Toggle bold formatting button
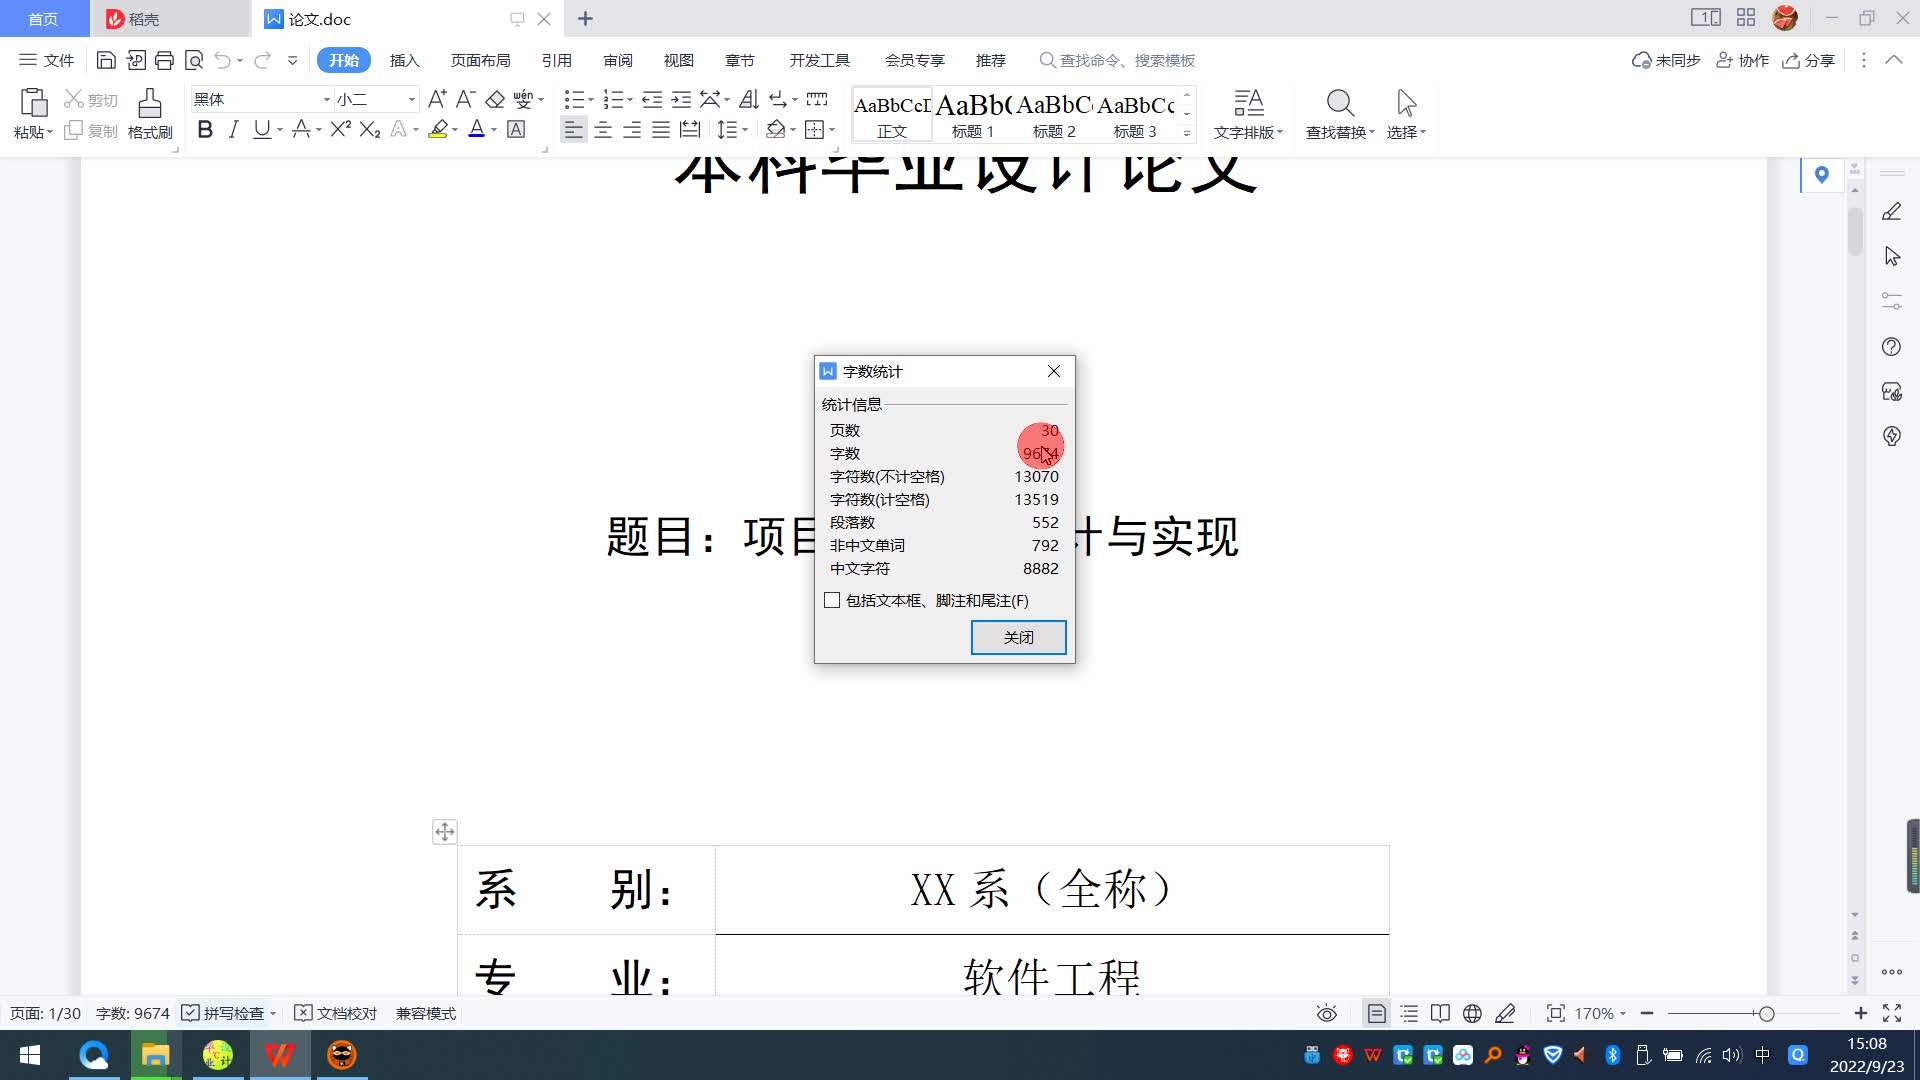The width and height of the screenshot is (1920, 1080). pos(205,130)
